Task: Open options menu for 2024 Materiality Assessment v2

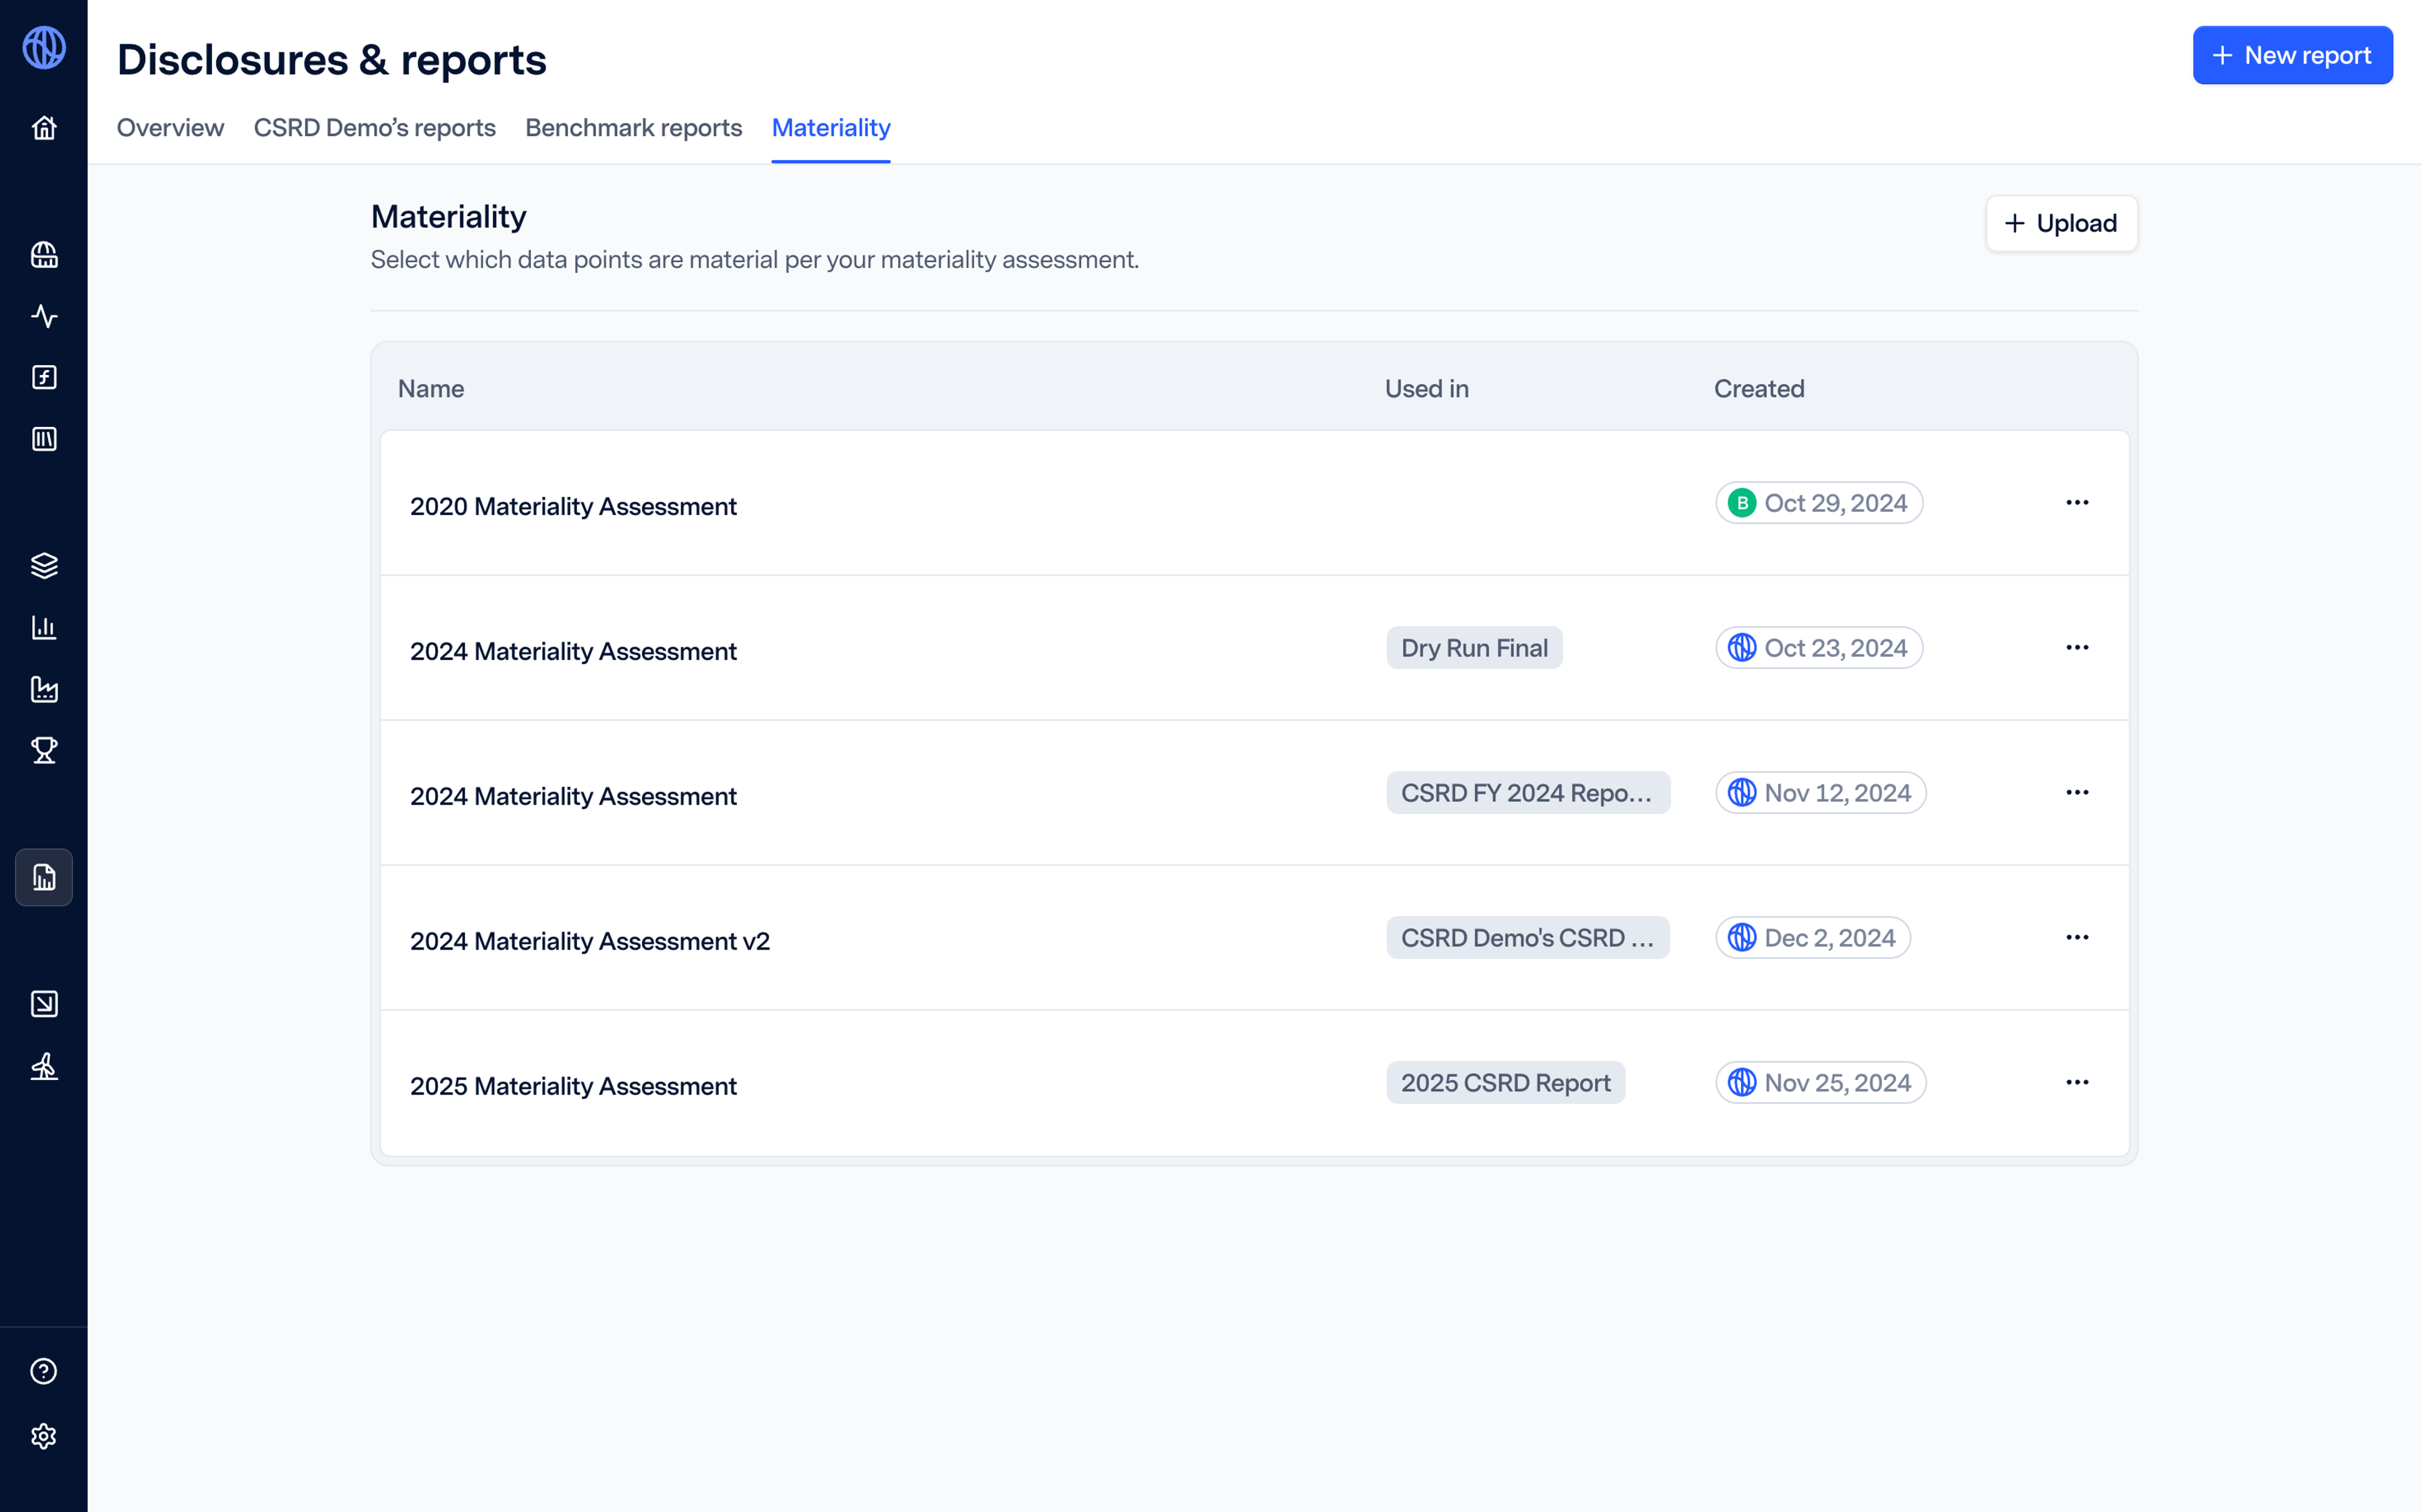Action: [2077, 938]
